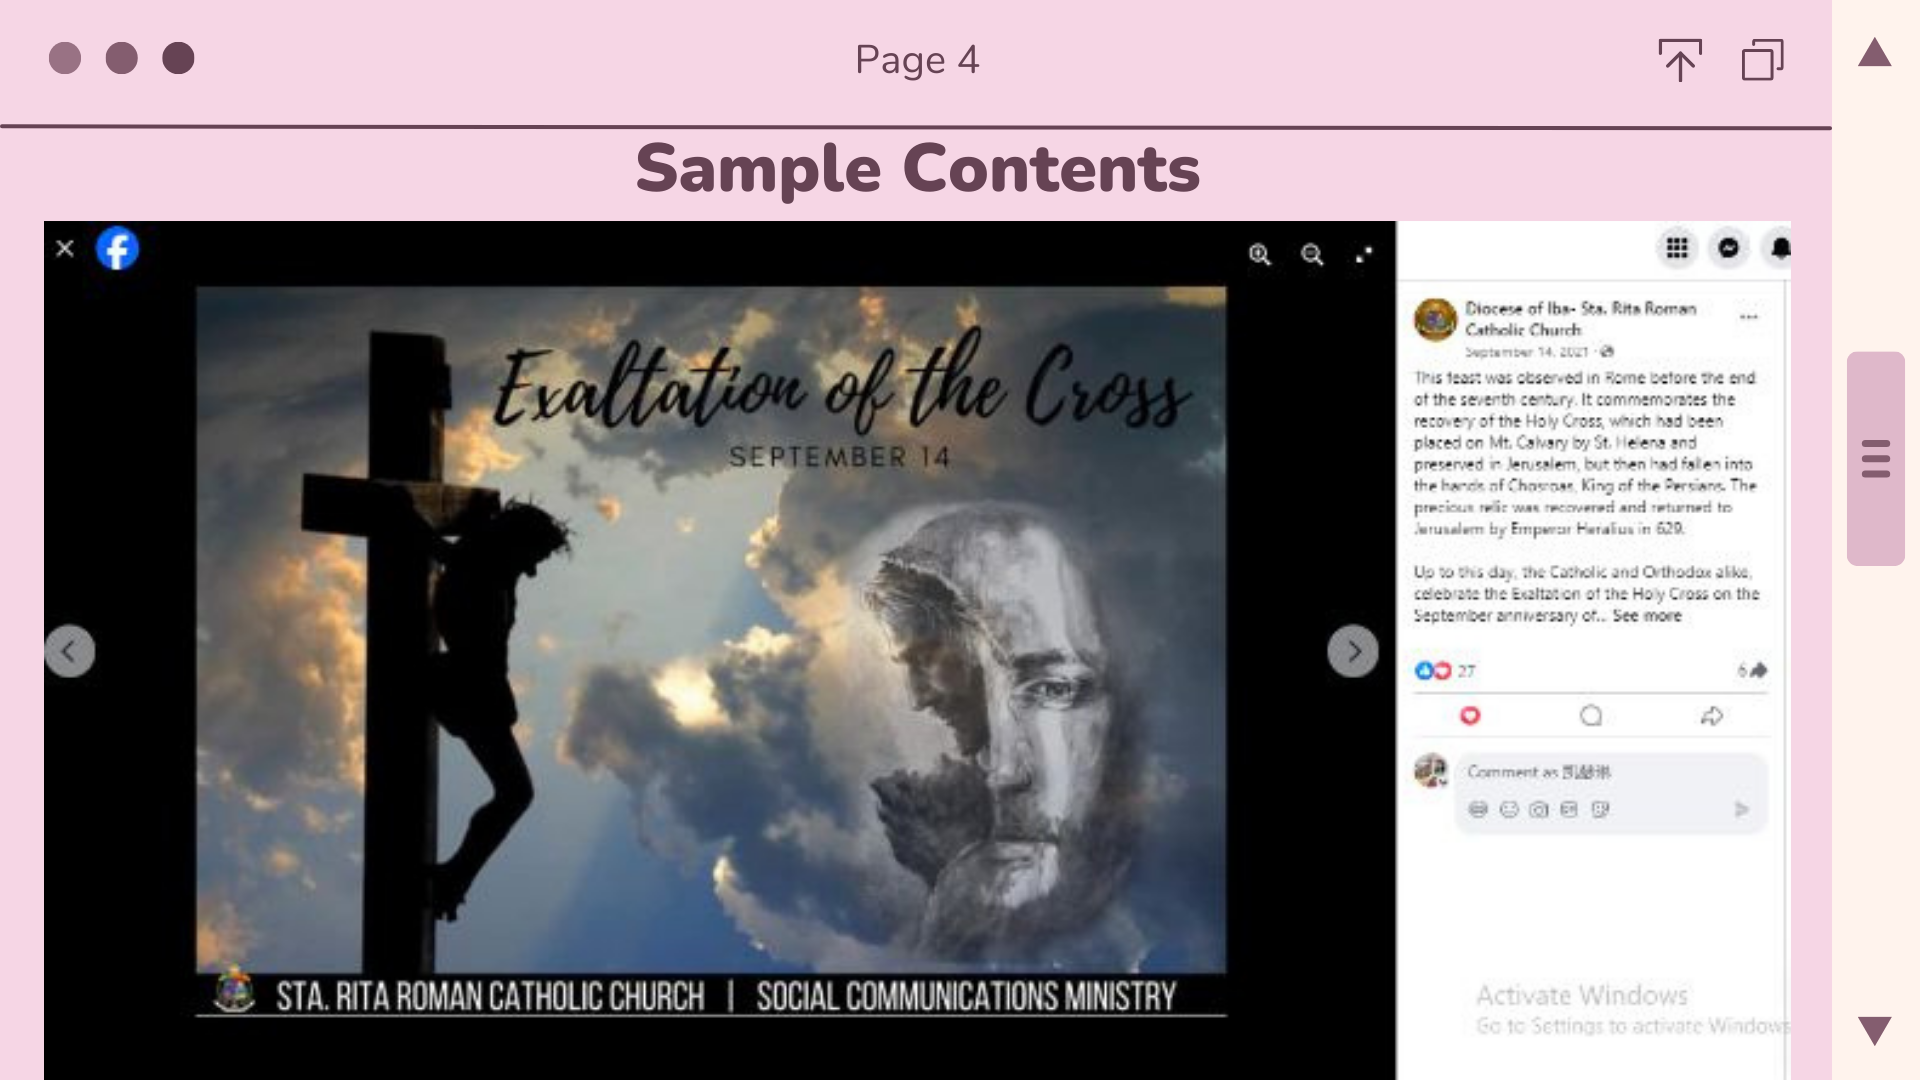Share the post with arrow icon
1920x1080 pixels.
tap(1712, 716)
